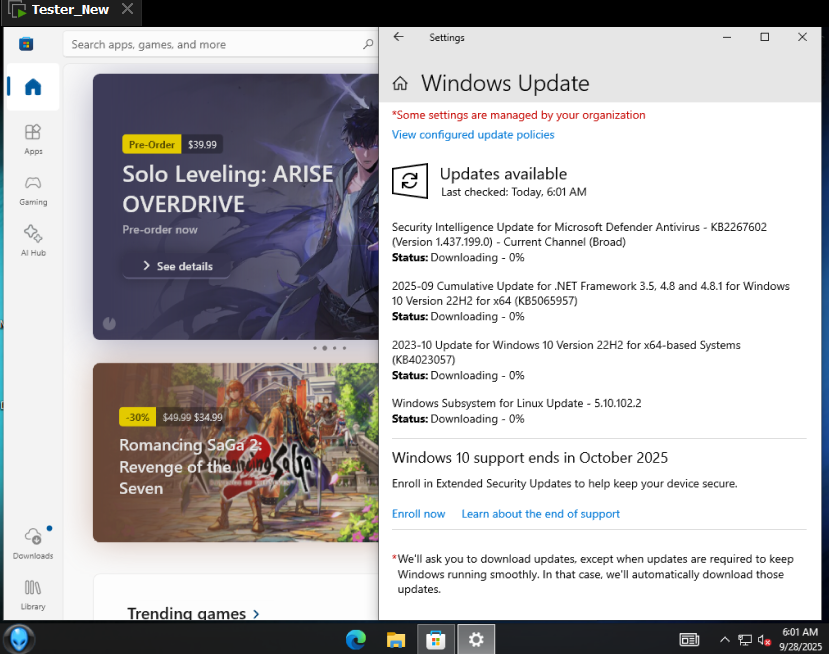
Task: Click the update refresh icon
Action: point(410,181)
